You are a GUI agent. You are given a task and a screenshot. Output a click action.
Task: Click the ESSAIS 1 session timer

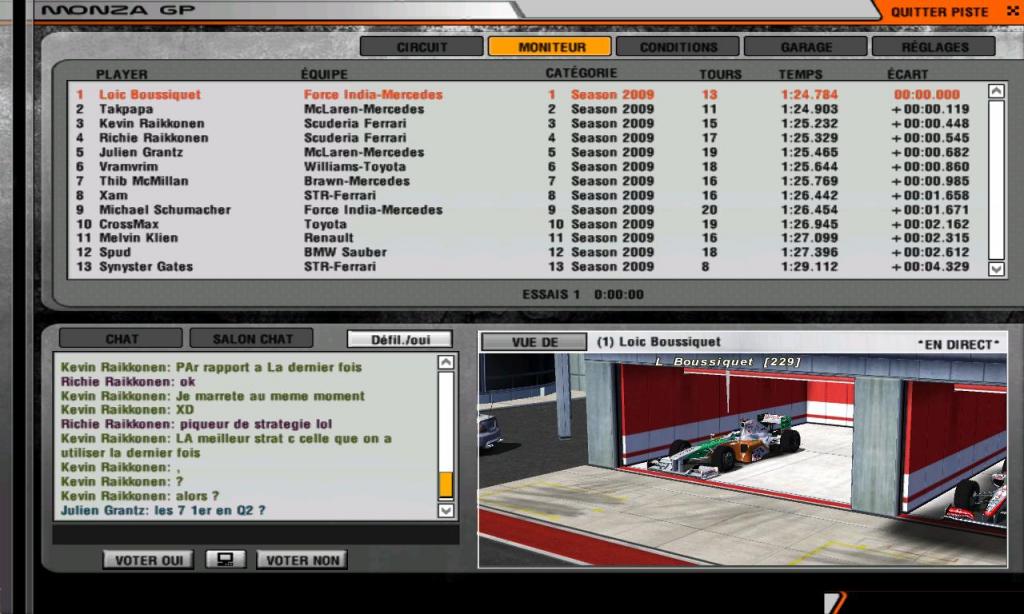pyautogui.click(x=583, y=295)
